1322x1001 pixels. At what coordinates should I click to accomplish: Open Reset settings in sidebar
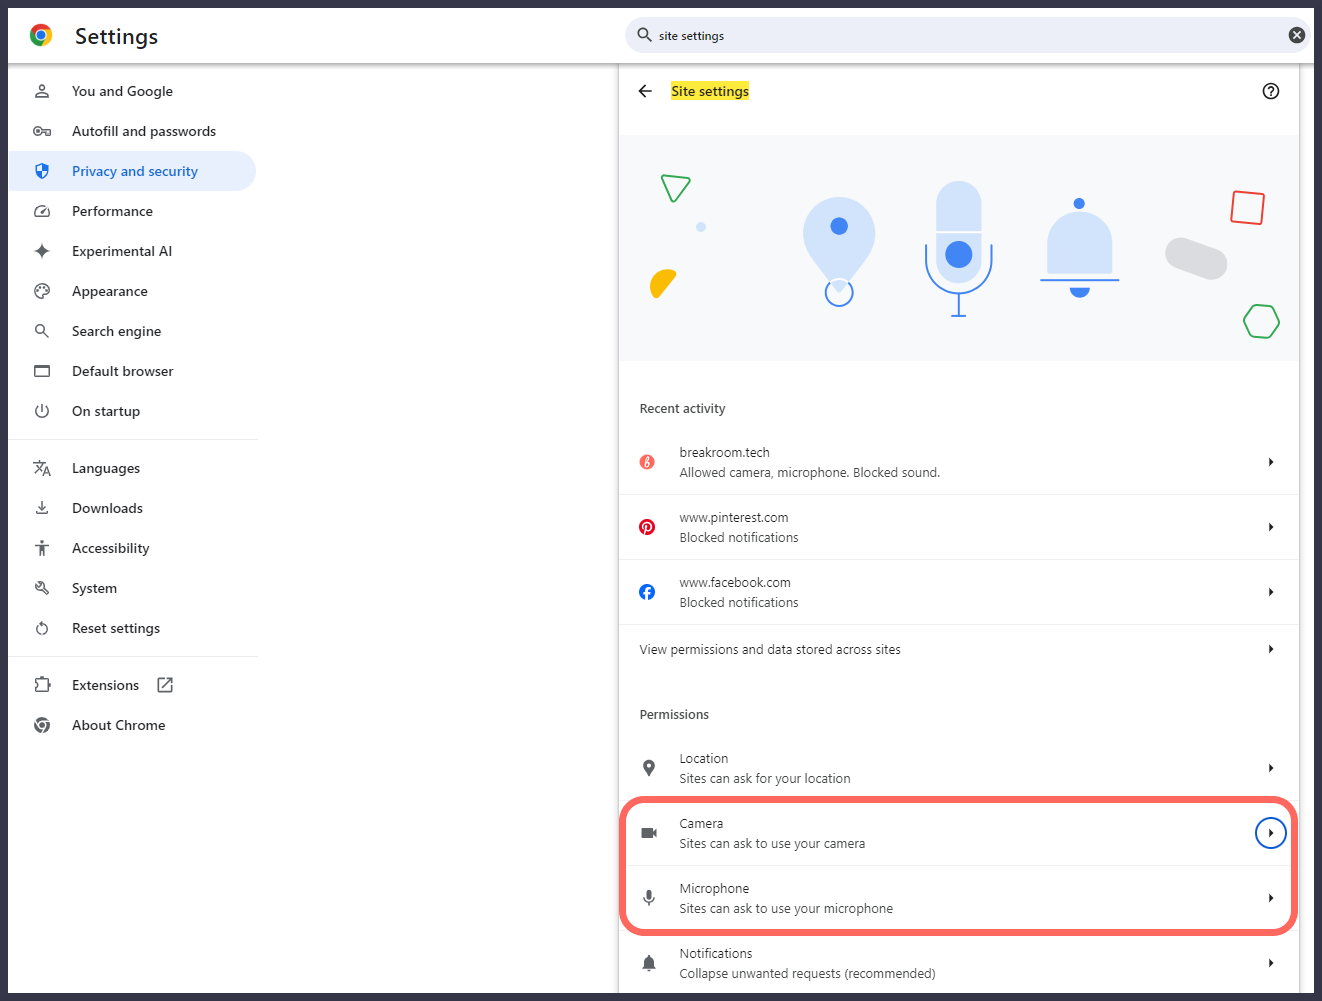coord(116,628)
